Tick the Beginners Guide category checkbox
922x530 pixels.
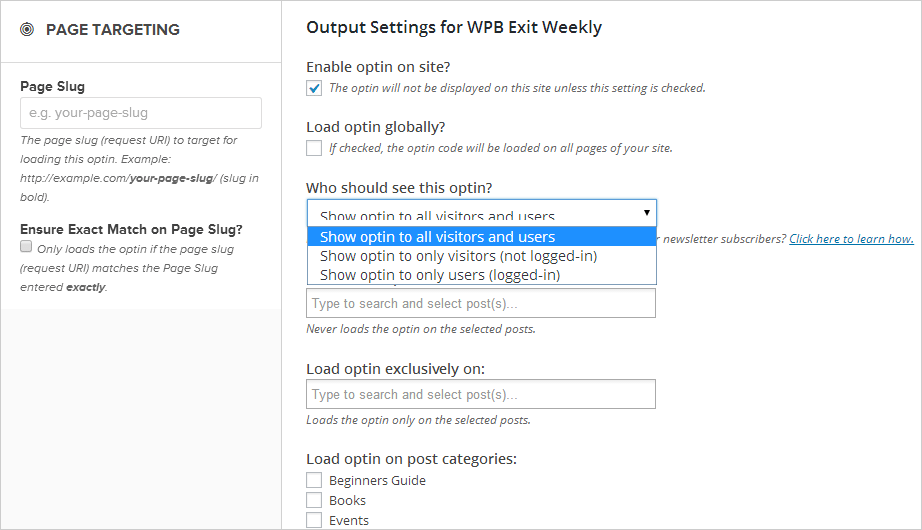(314, 481)
